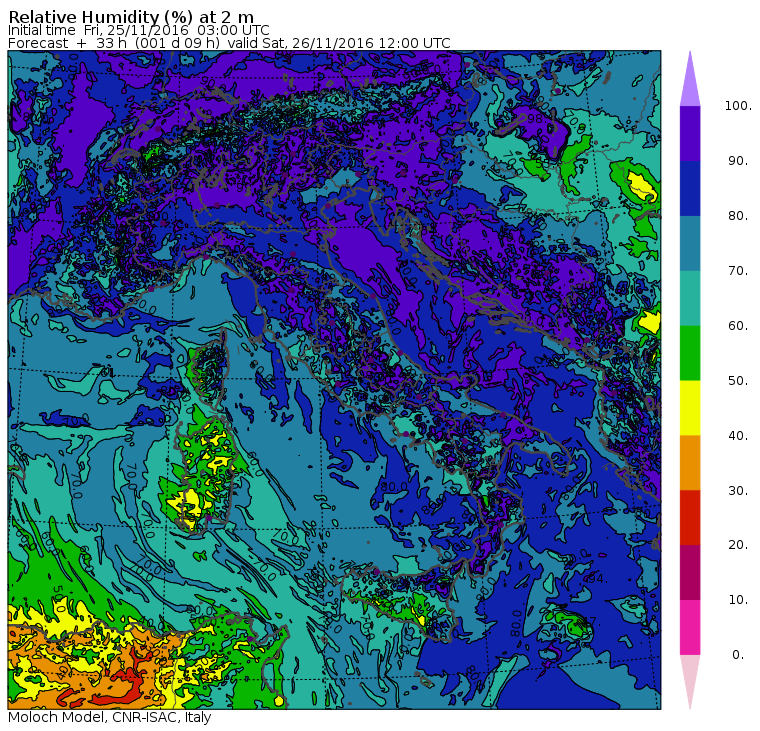The width and height of the screenshot is (760, 731).
Task: Click the 20–30 red legend swatch
Action: pos(690,518)
